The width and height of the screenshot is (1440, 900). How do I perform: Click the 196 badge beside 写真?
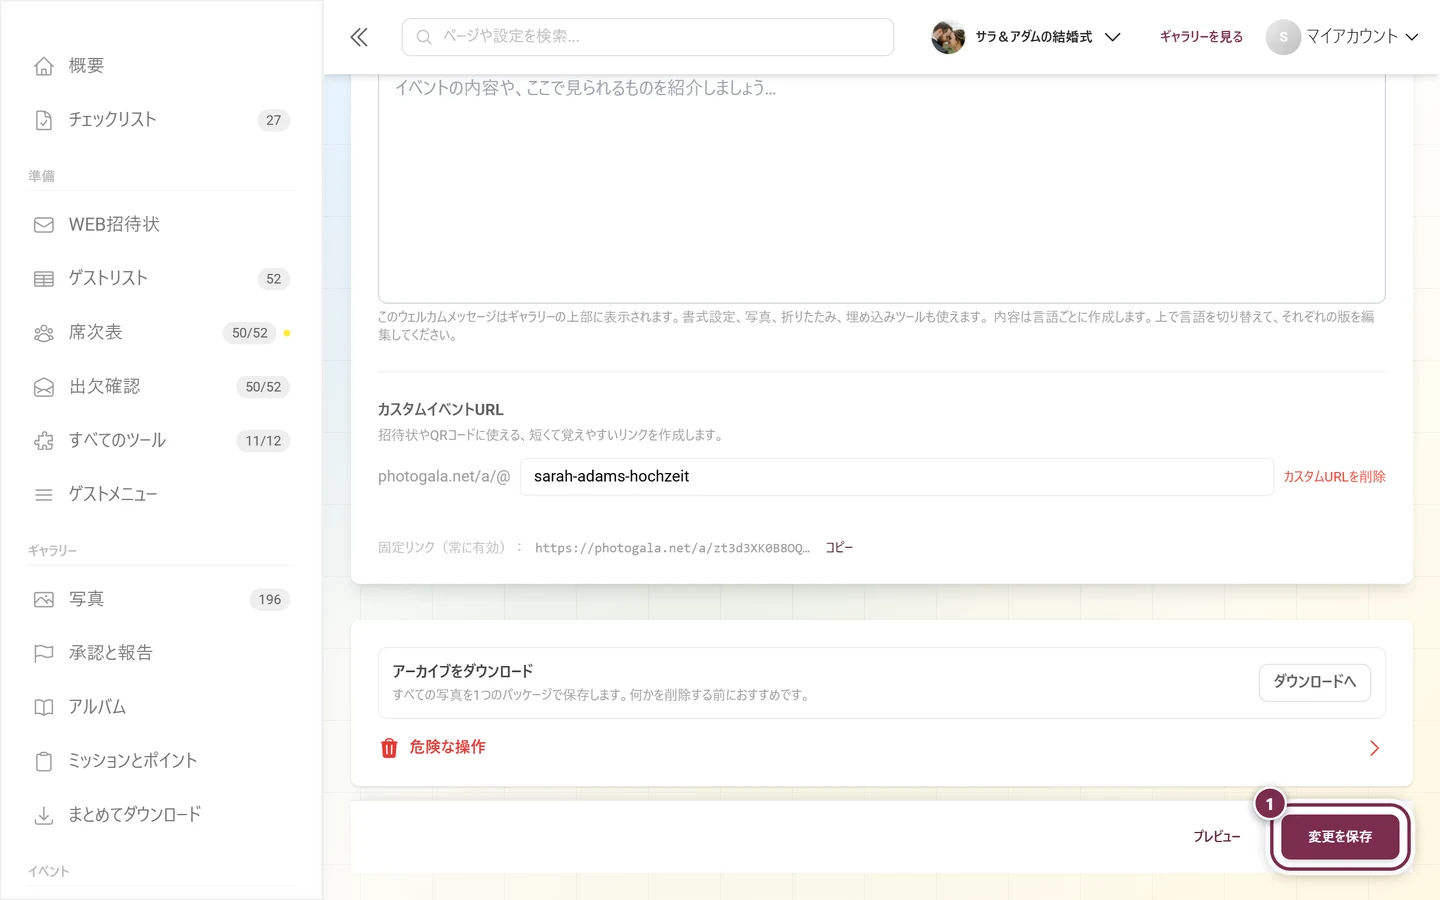pyautogui.click(x=270, y=600)
